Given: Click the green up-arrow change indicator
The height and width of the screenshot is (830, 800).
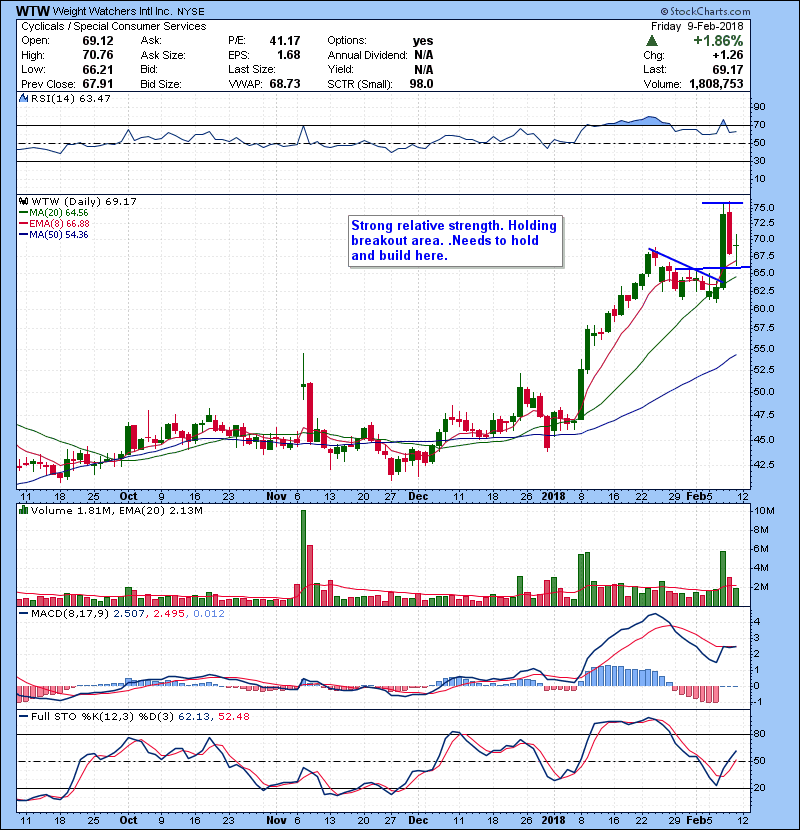Looking at the screenshot, I should 652,41.
